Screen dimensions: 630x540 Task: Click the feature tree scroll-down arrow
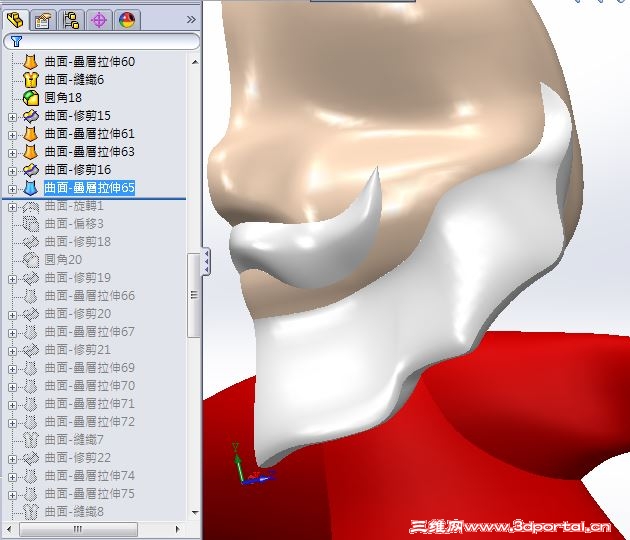(195, 513)
